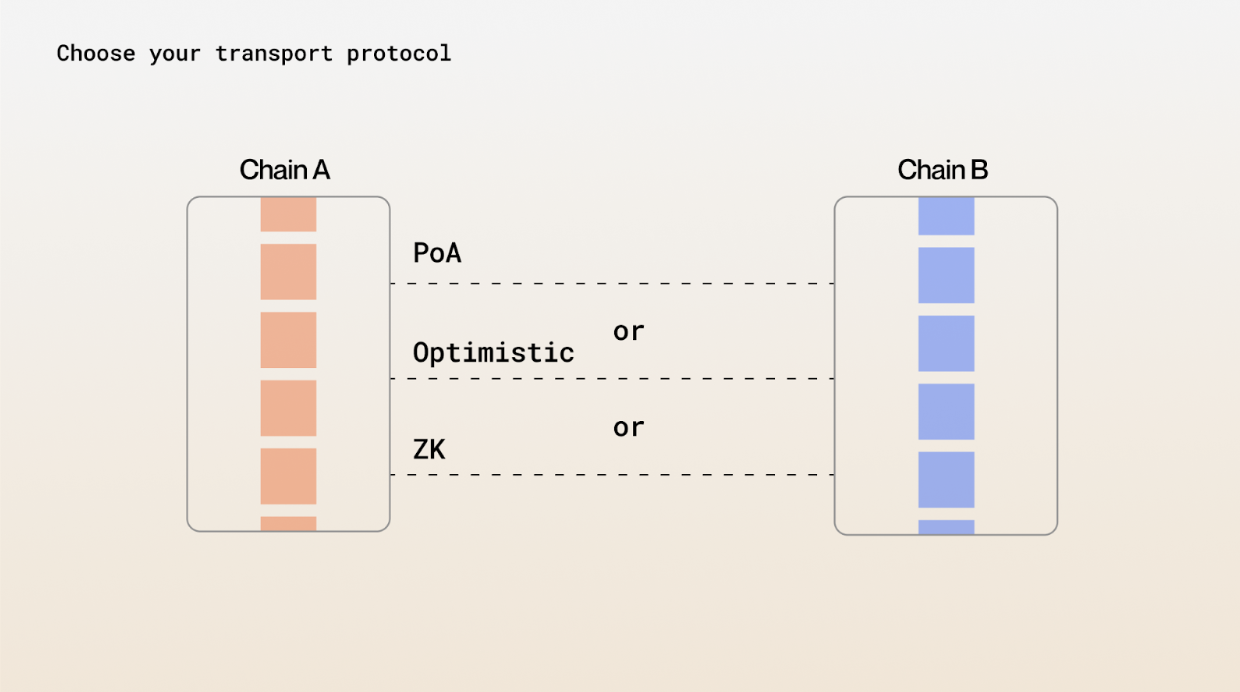Viewport: 1240px width, 692px height.
Task: Click the topmost partial orange block in Chain A
Action: 288,215
